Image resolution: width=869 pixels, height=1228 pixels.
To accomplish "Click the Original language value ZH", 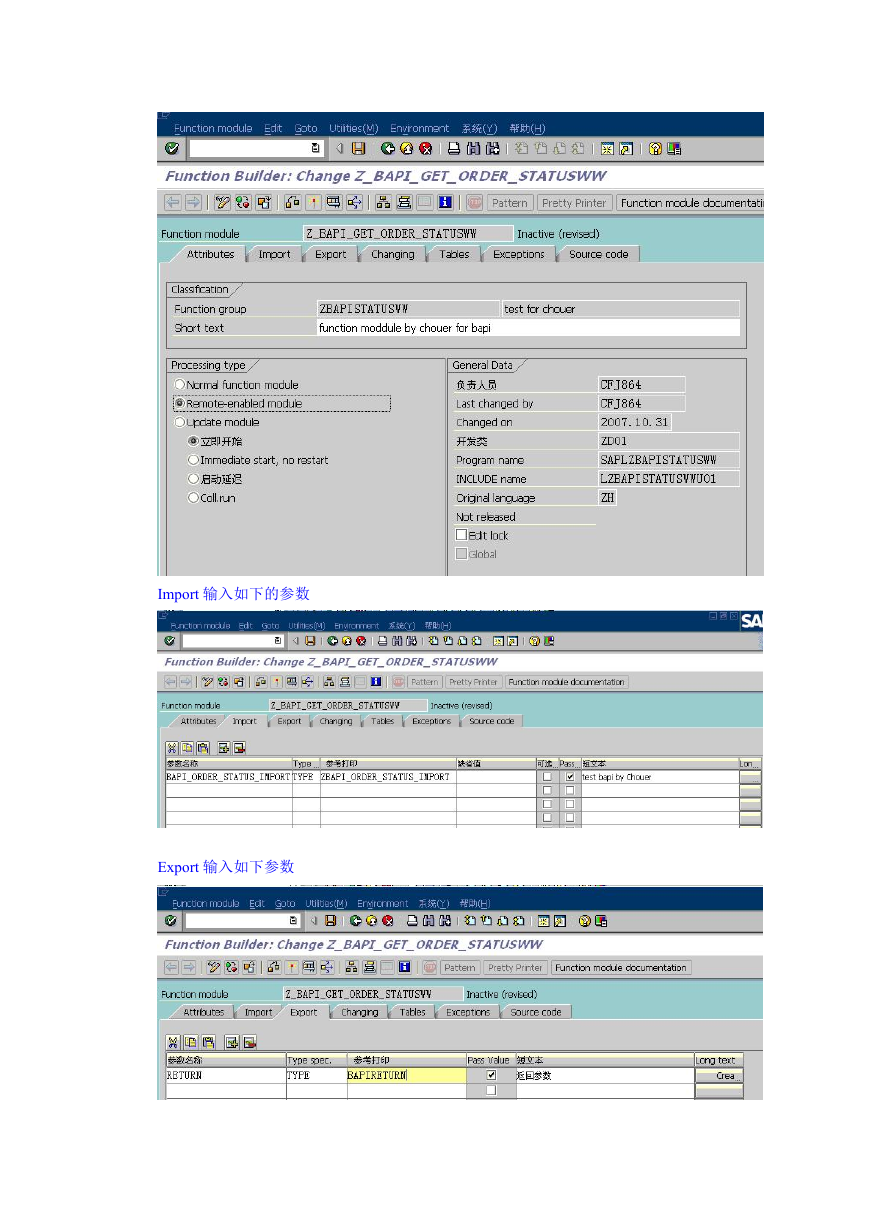I will (607, 498).
